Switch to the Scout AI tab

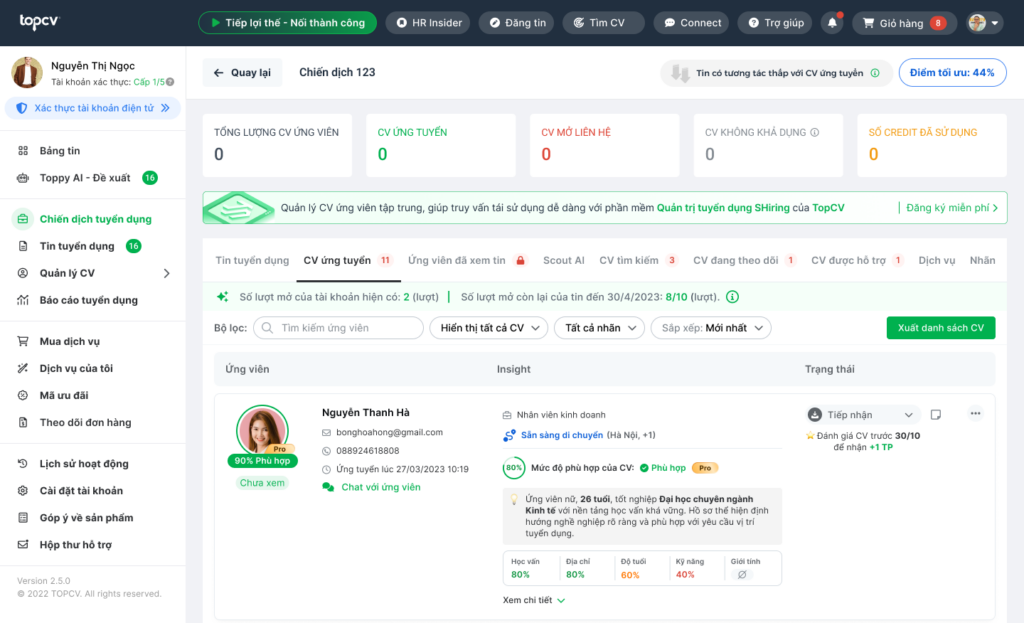tap(564, 260)
